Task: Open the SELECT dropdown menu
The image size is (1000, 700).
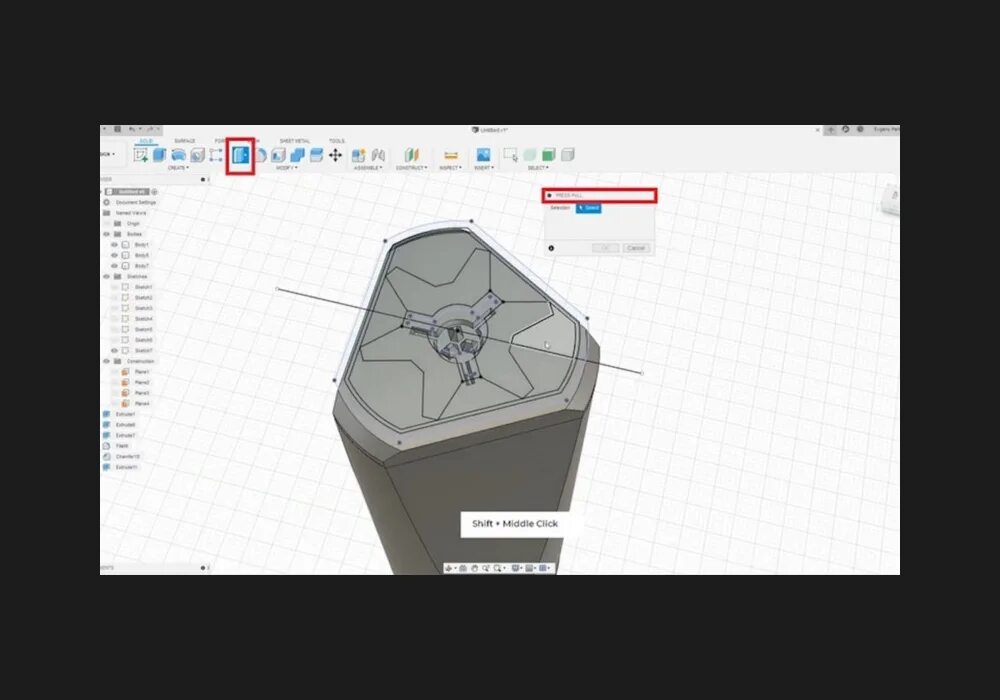Action: click(x=538, y=168)
